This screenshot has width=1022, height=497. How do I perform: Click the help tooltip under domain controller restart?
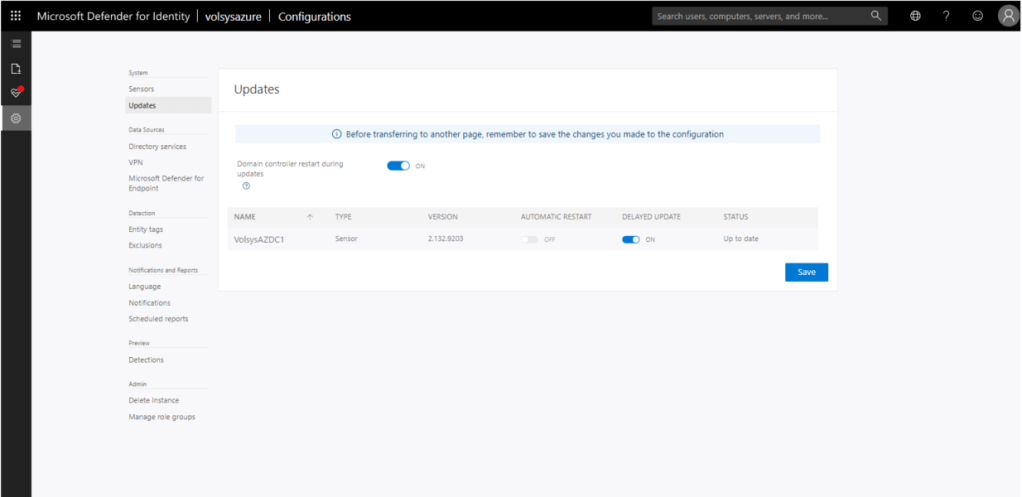point(246,185)
